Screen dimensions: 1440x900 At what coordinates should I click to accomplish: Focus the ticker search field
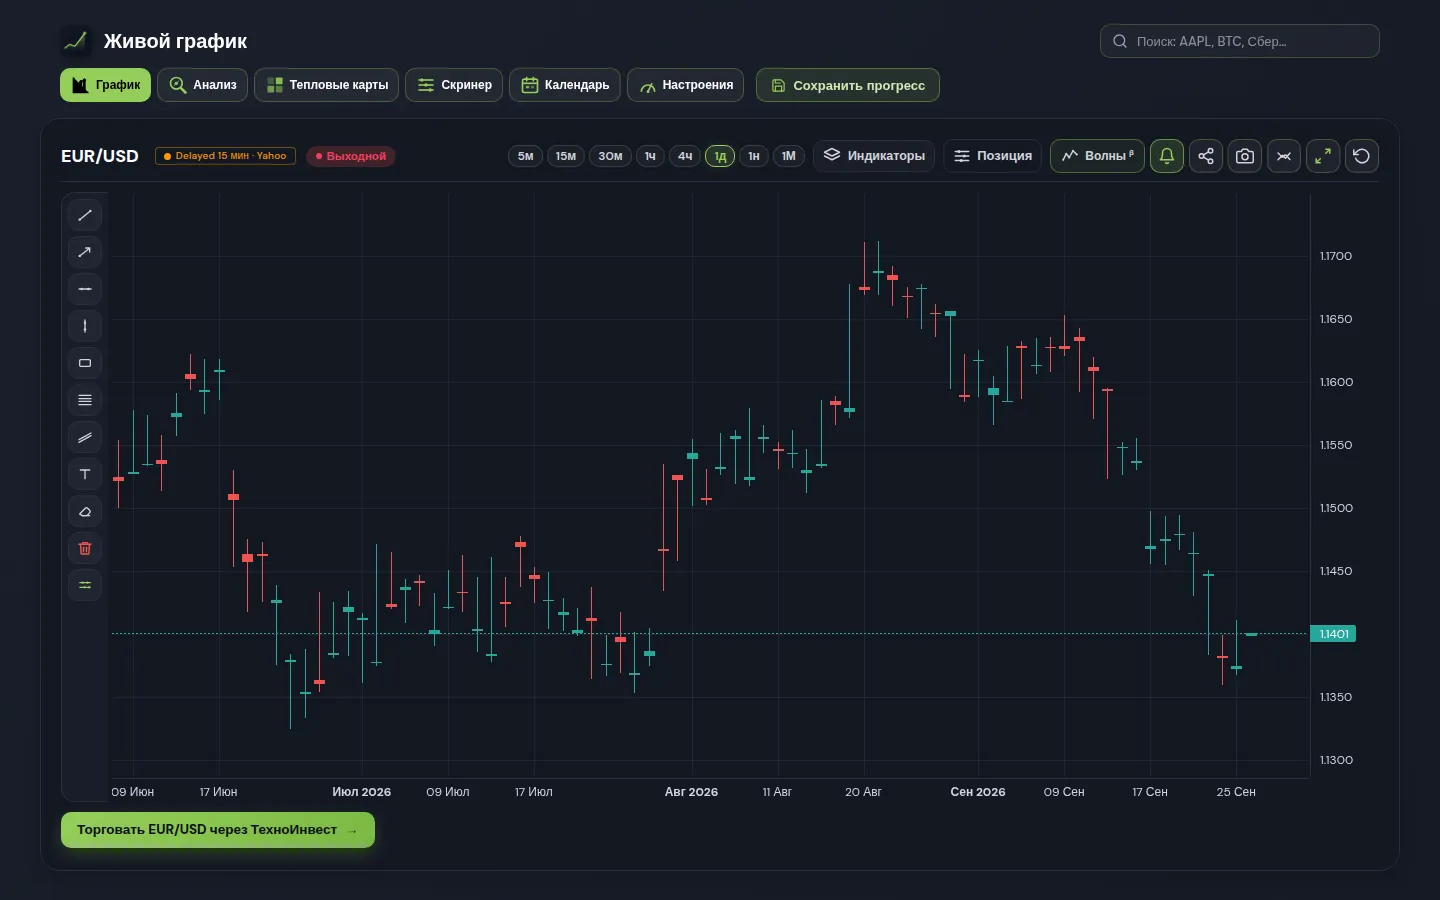click(x=1240, y=41)
